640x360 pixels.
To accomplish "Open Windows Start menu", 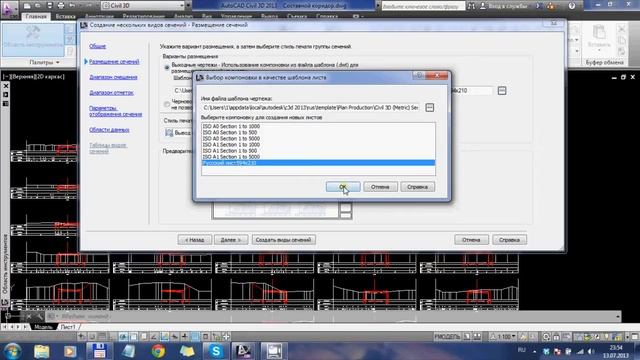I will (12, 351).
